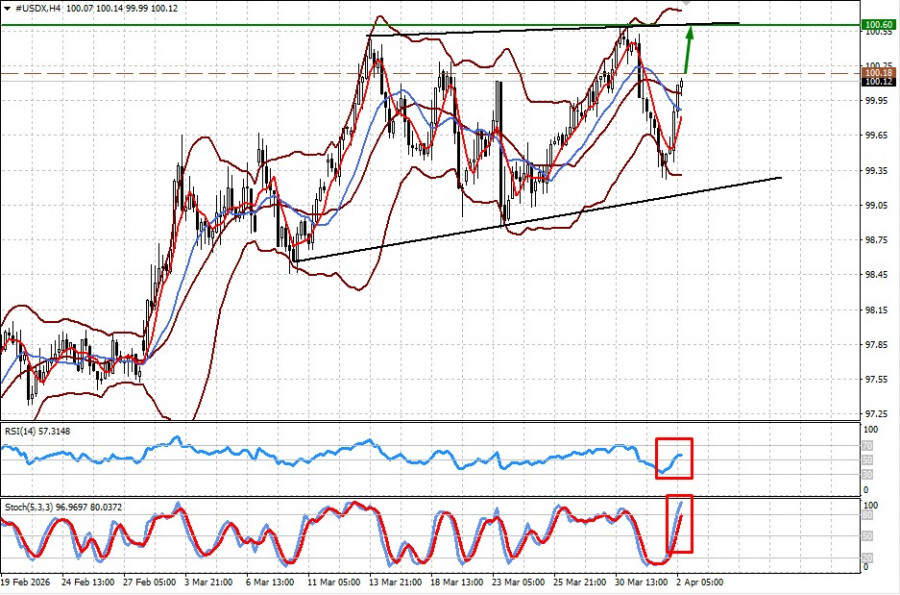Click the 99.95 price axis label
This screenshot has width=900, height=595.
[877, 101]
